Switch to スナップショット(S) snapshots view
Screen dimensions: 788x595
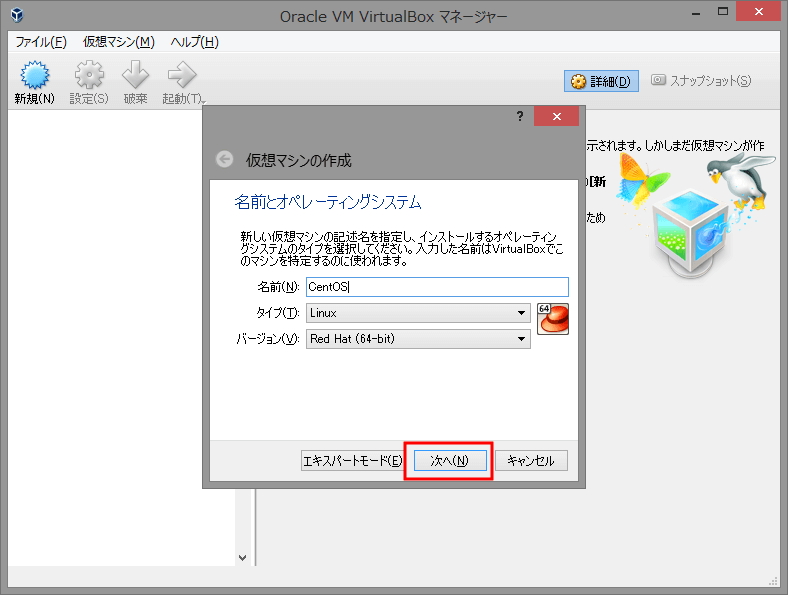pos(701,80)
